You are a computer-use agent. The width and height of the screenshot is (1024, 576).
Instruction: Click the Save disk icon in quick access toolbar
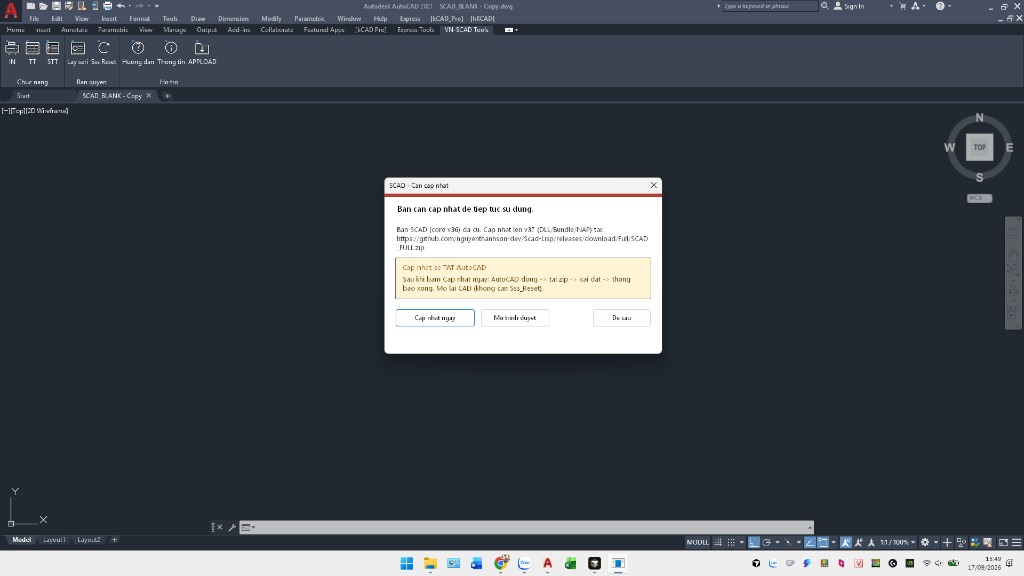tap(56, 6)
